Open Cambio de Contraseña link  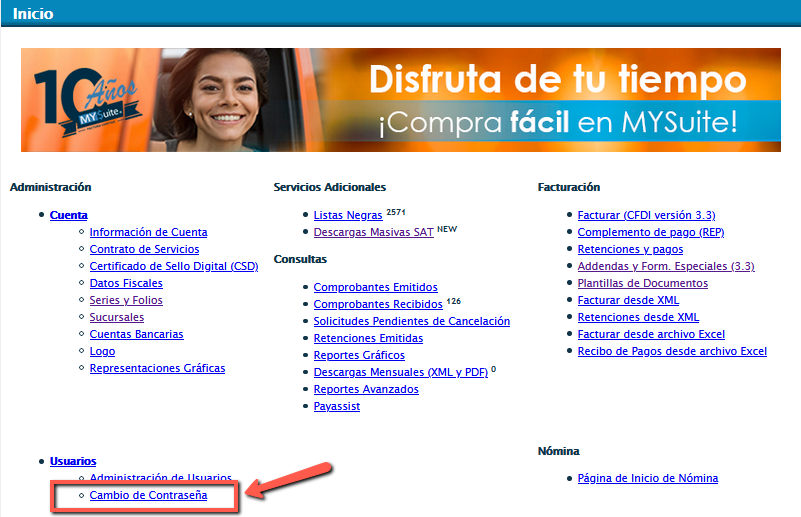(x=148, y=495)
